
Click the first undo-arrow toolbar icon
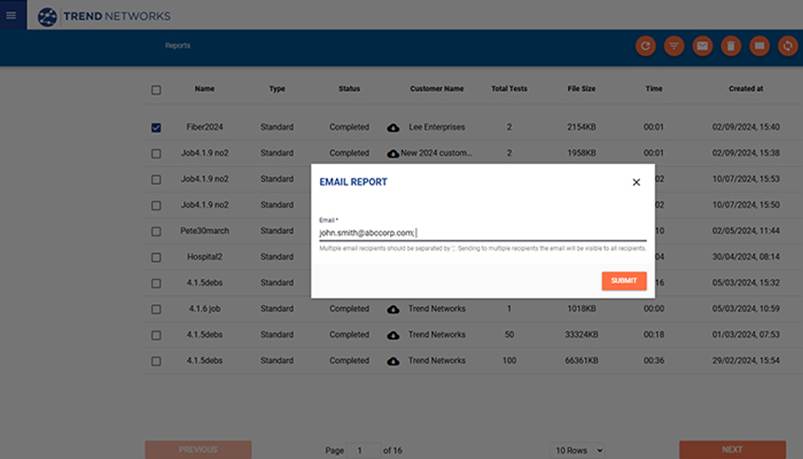tap(646, 46)
